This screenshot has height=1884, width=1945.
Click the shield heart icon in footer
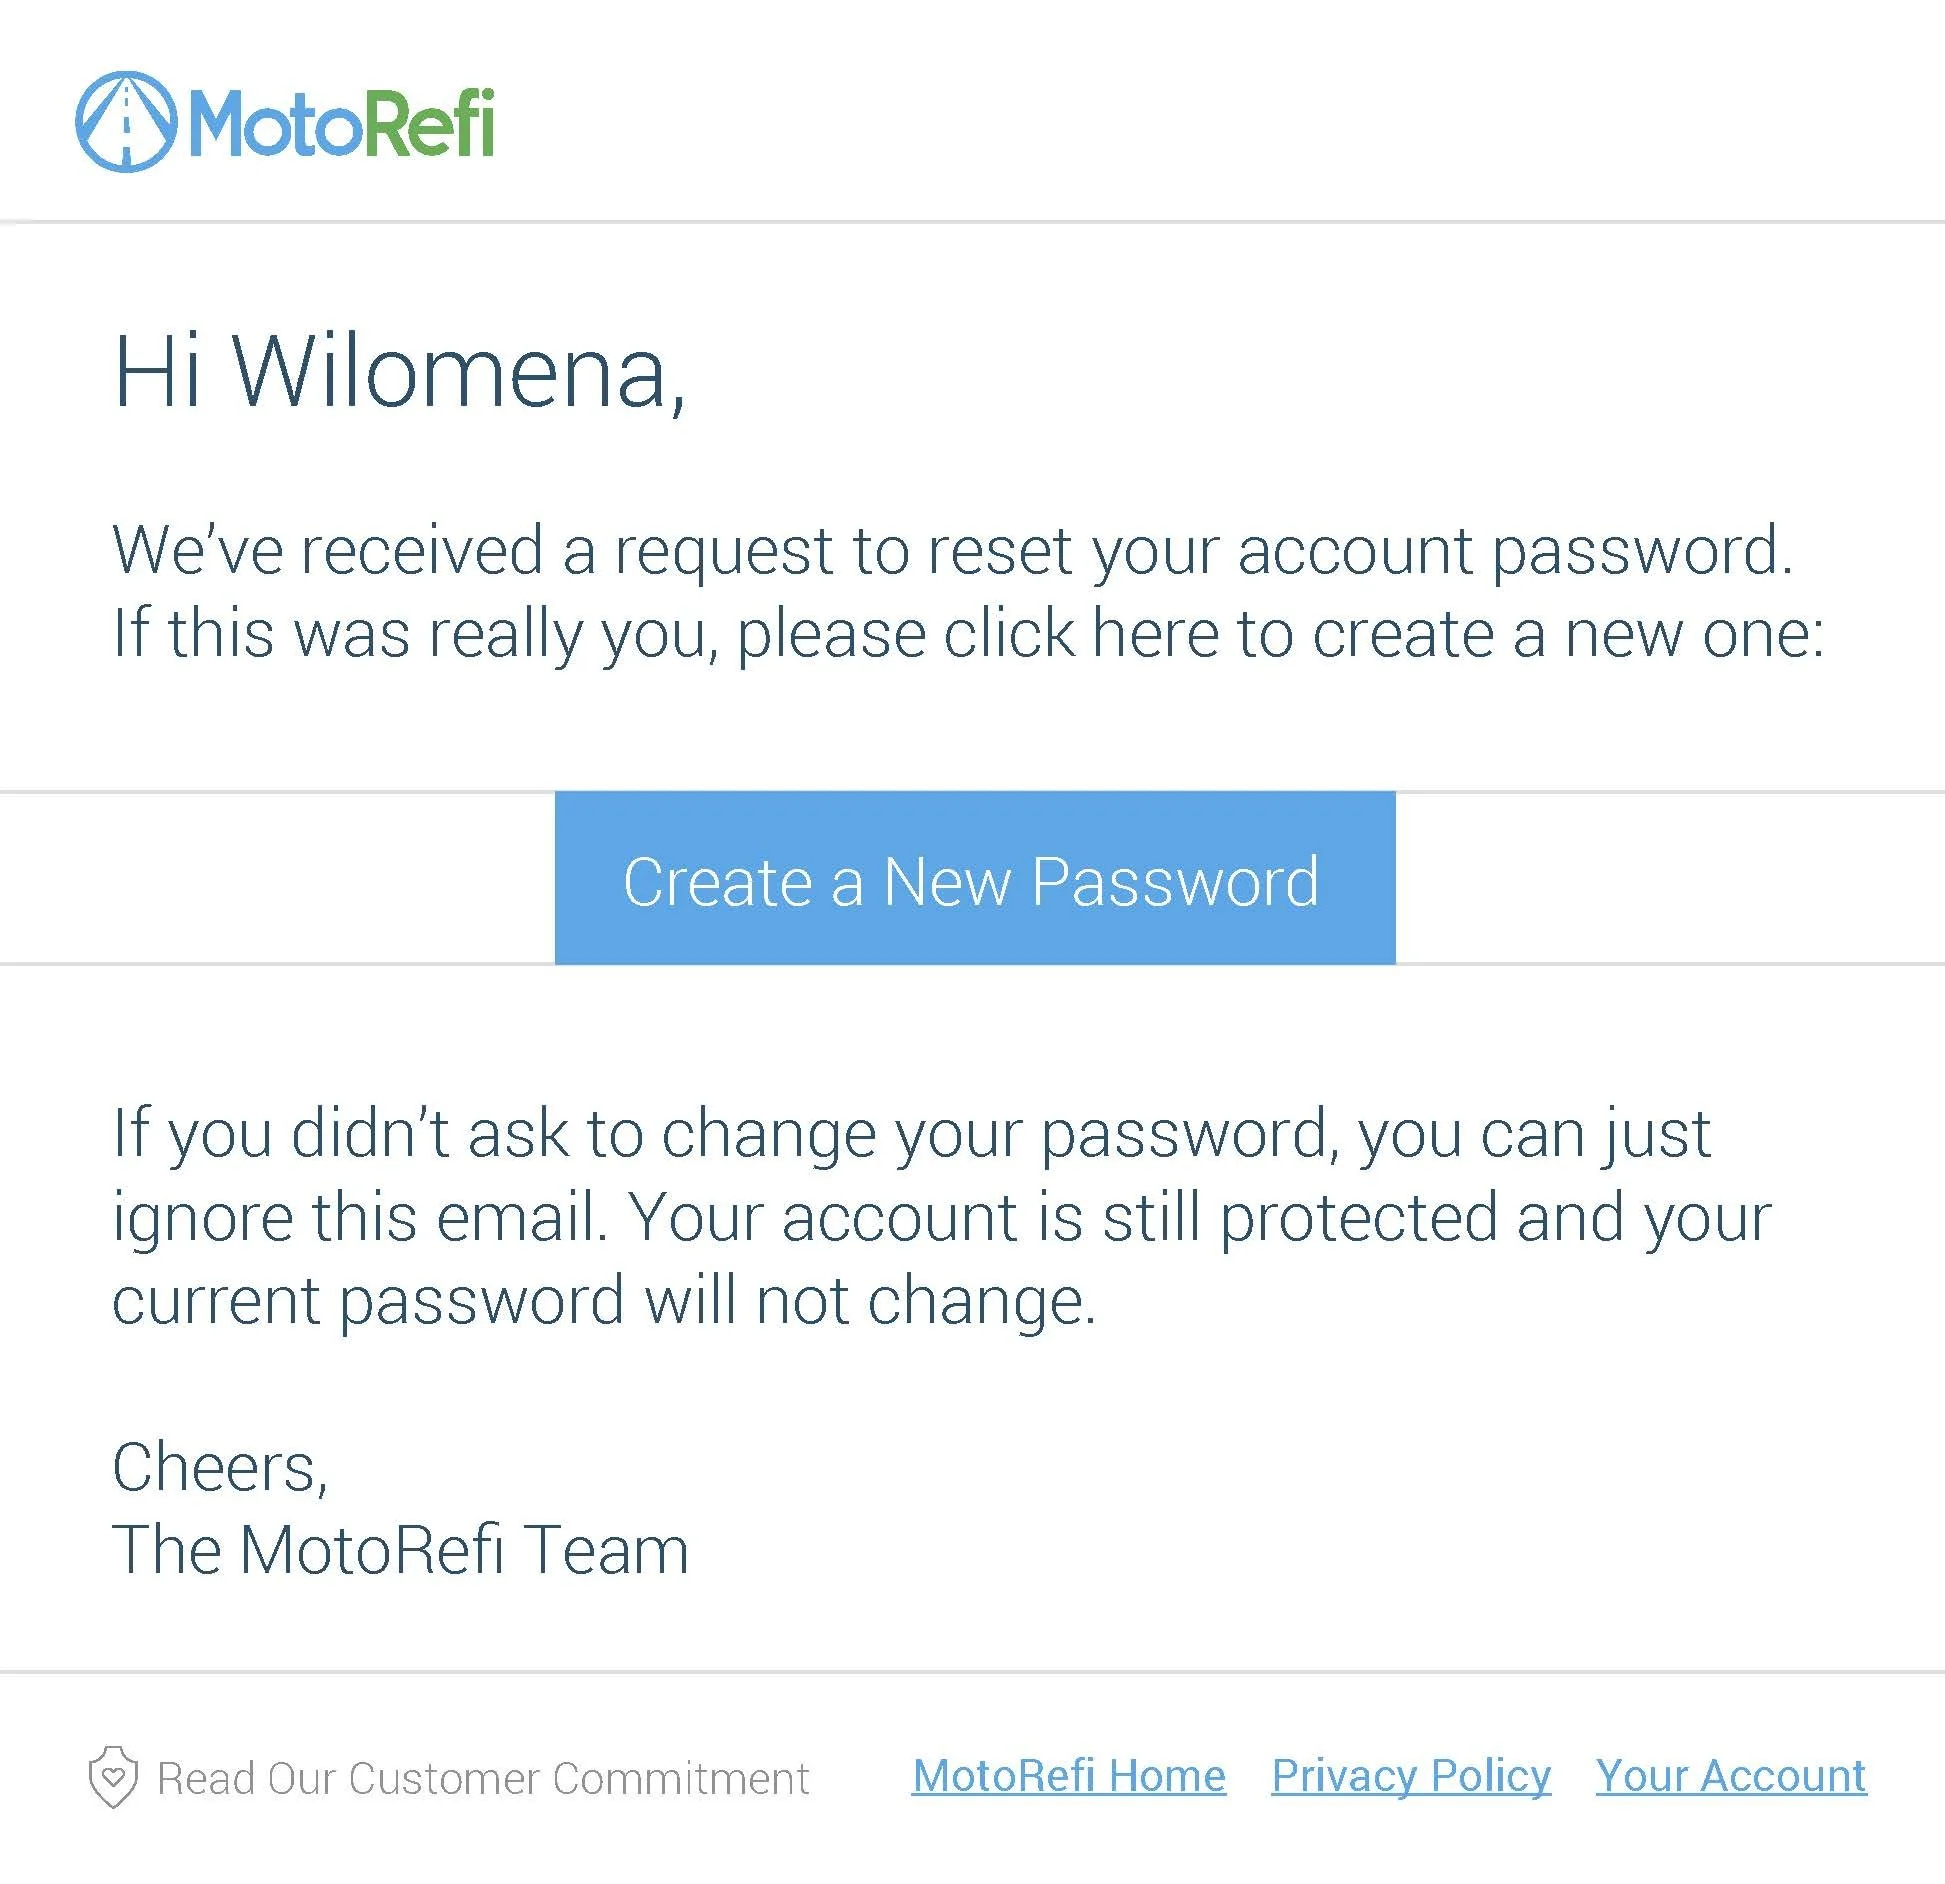pyautogui.click(x=113, y=1777)
